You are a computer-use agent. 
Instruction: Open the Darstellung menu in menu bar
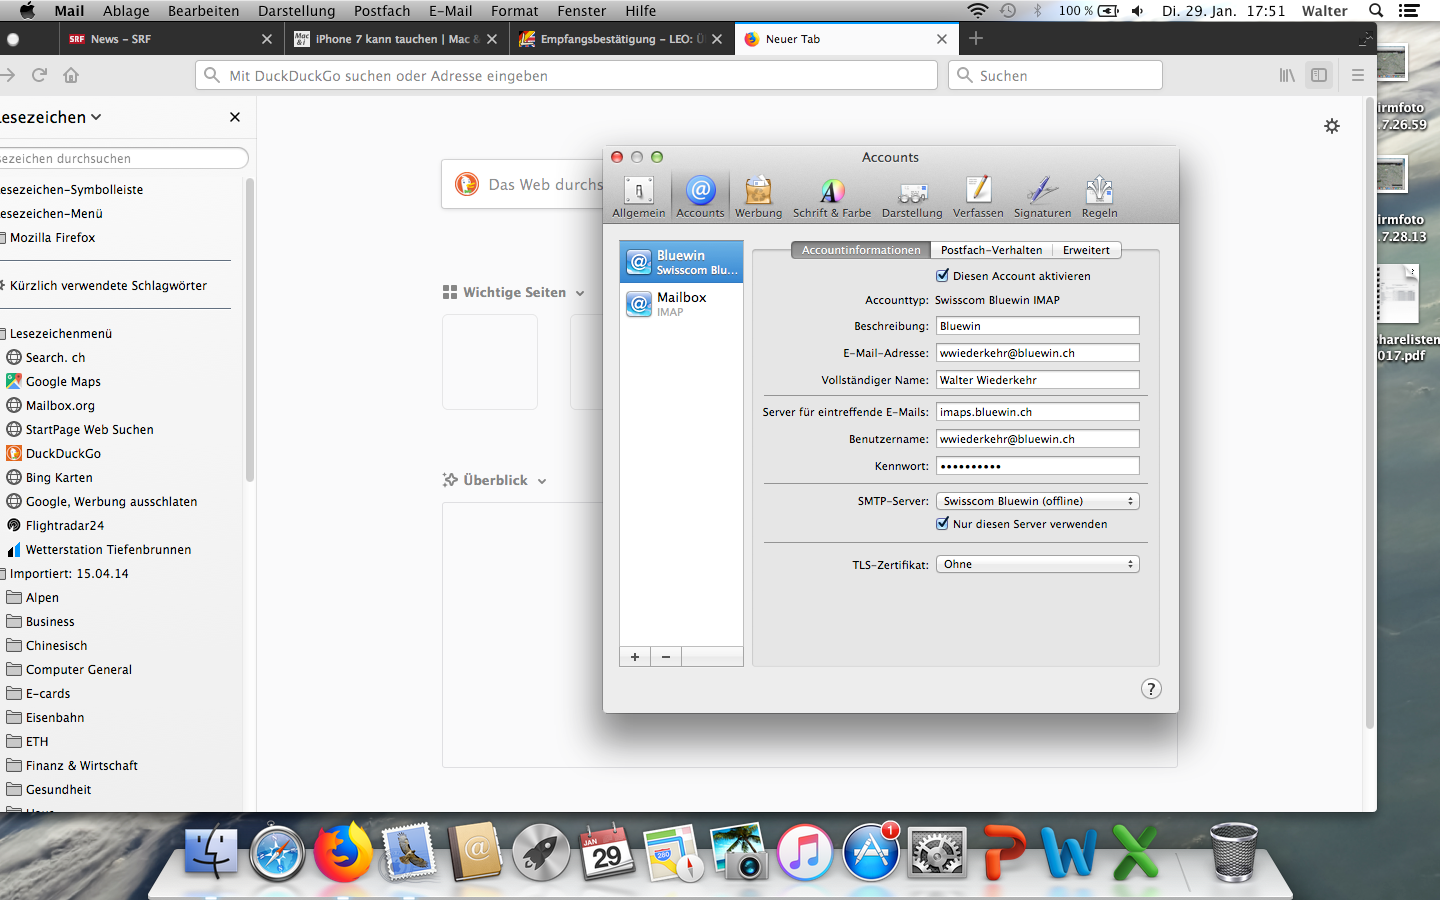[296, 11]
